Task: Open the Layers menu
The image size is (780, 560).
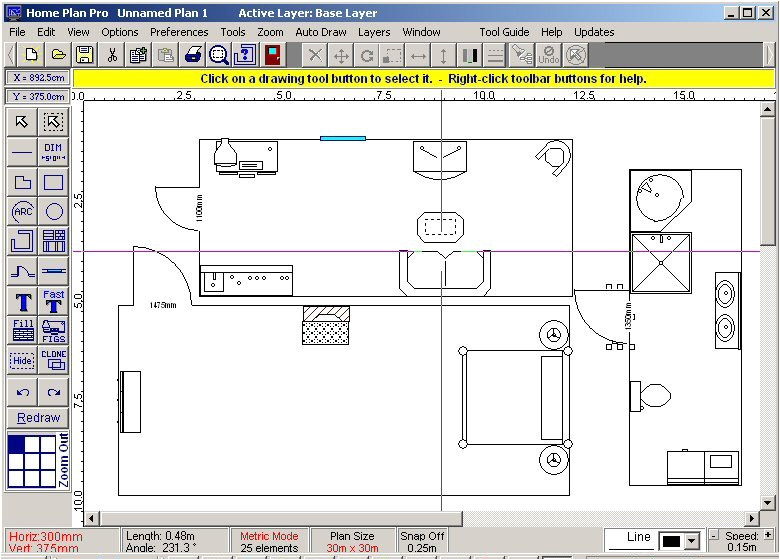Action: (x=374, y=32)
